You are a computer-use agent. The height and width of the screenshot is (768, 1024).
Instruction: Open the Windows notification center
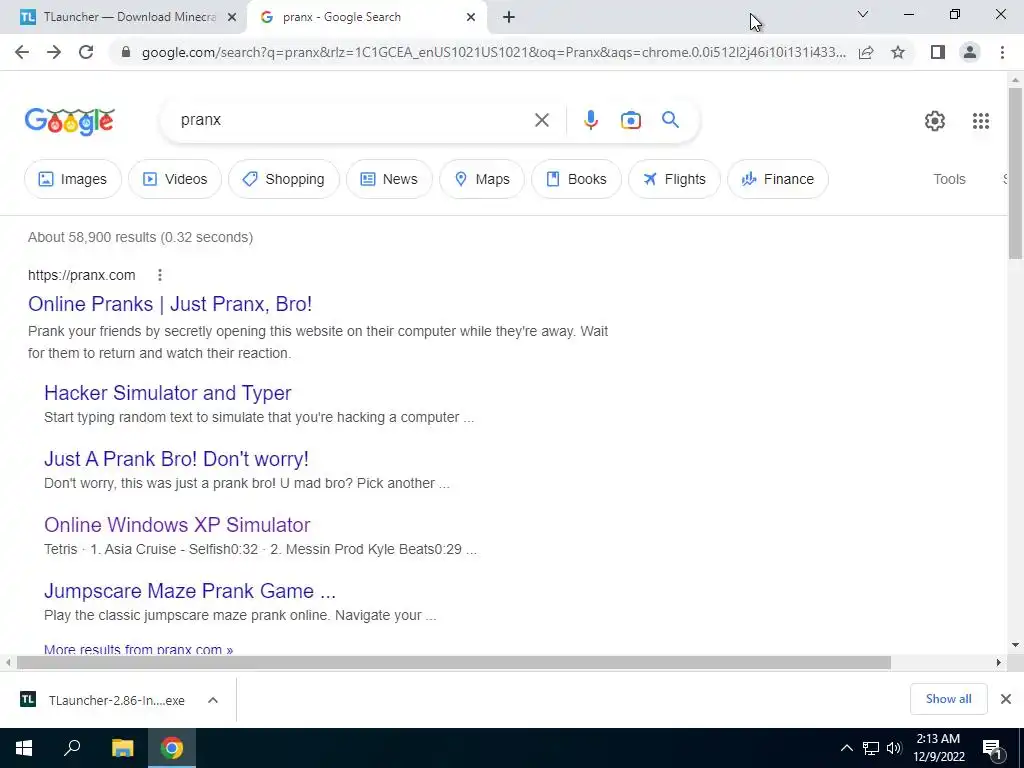click(993, 749)
